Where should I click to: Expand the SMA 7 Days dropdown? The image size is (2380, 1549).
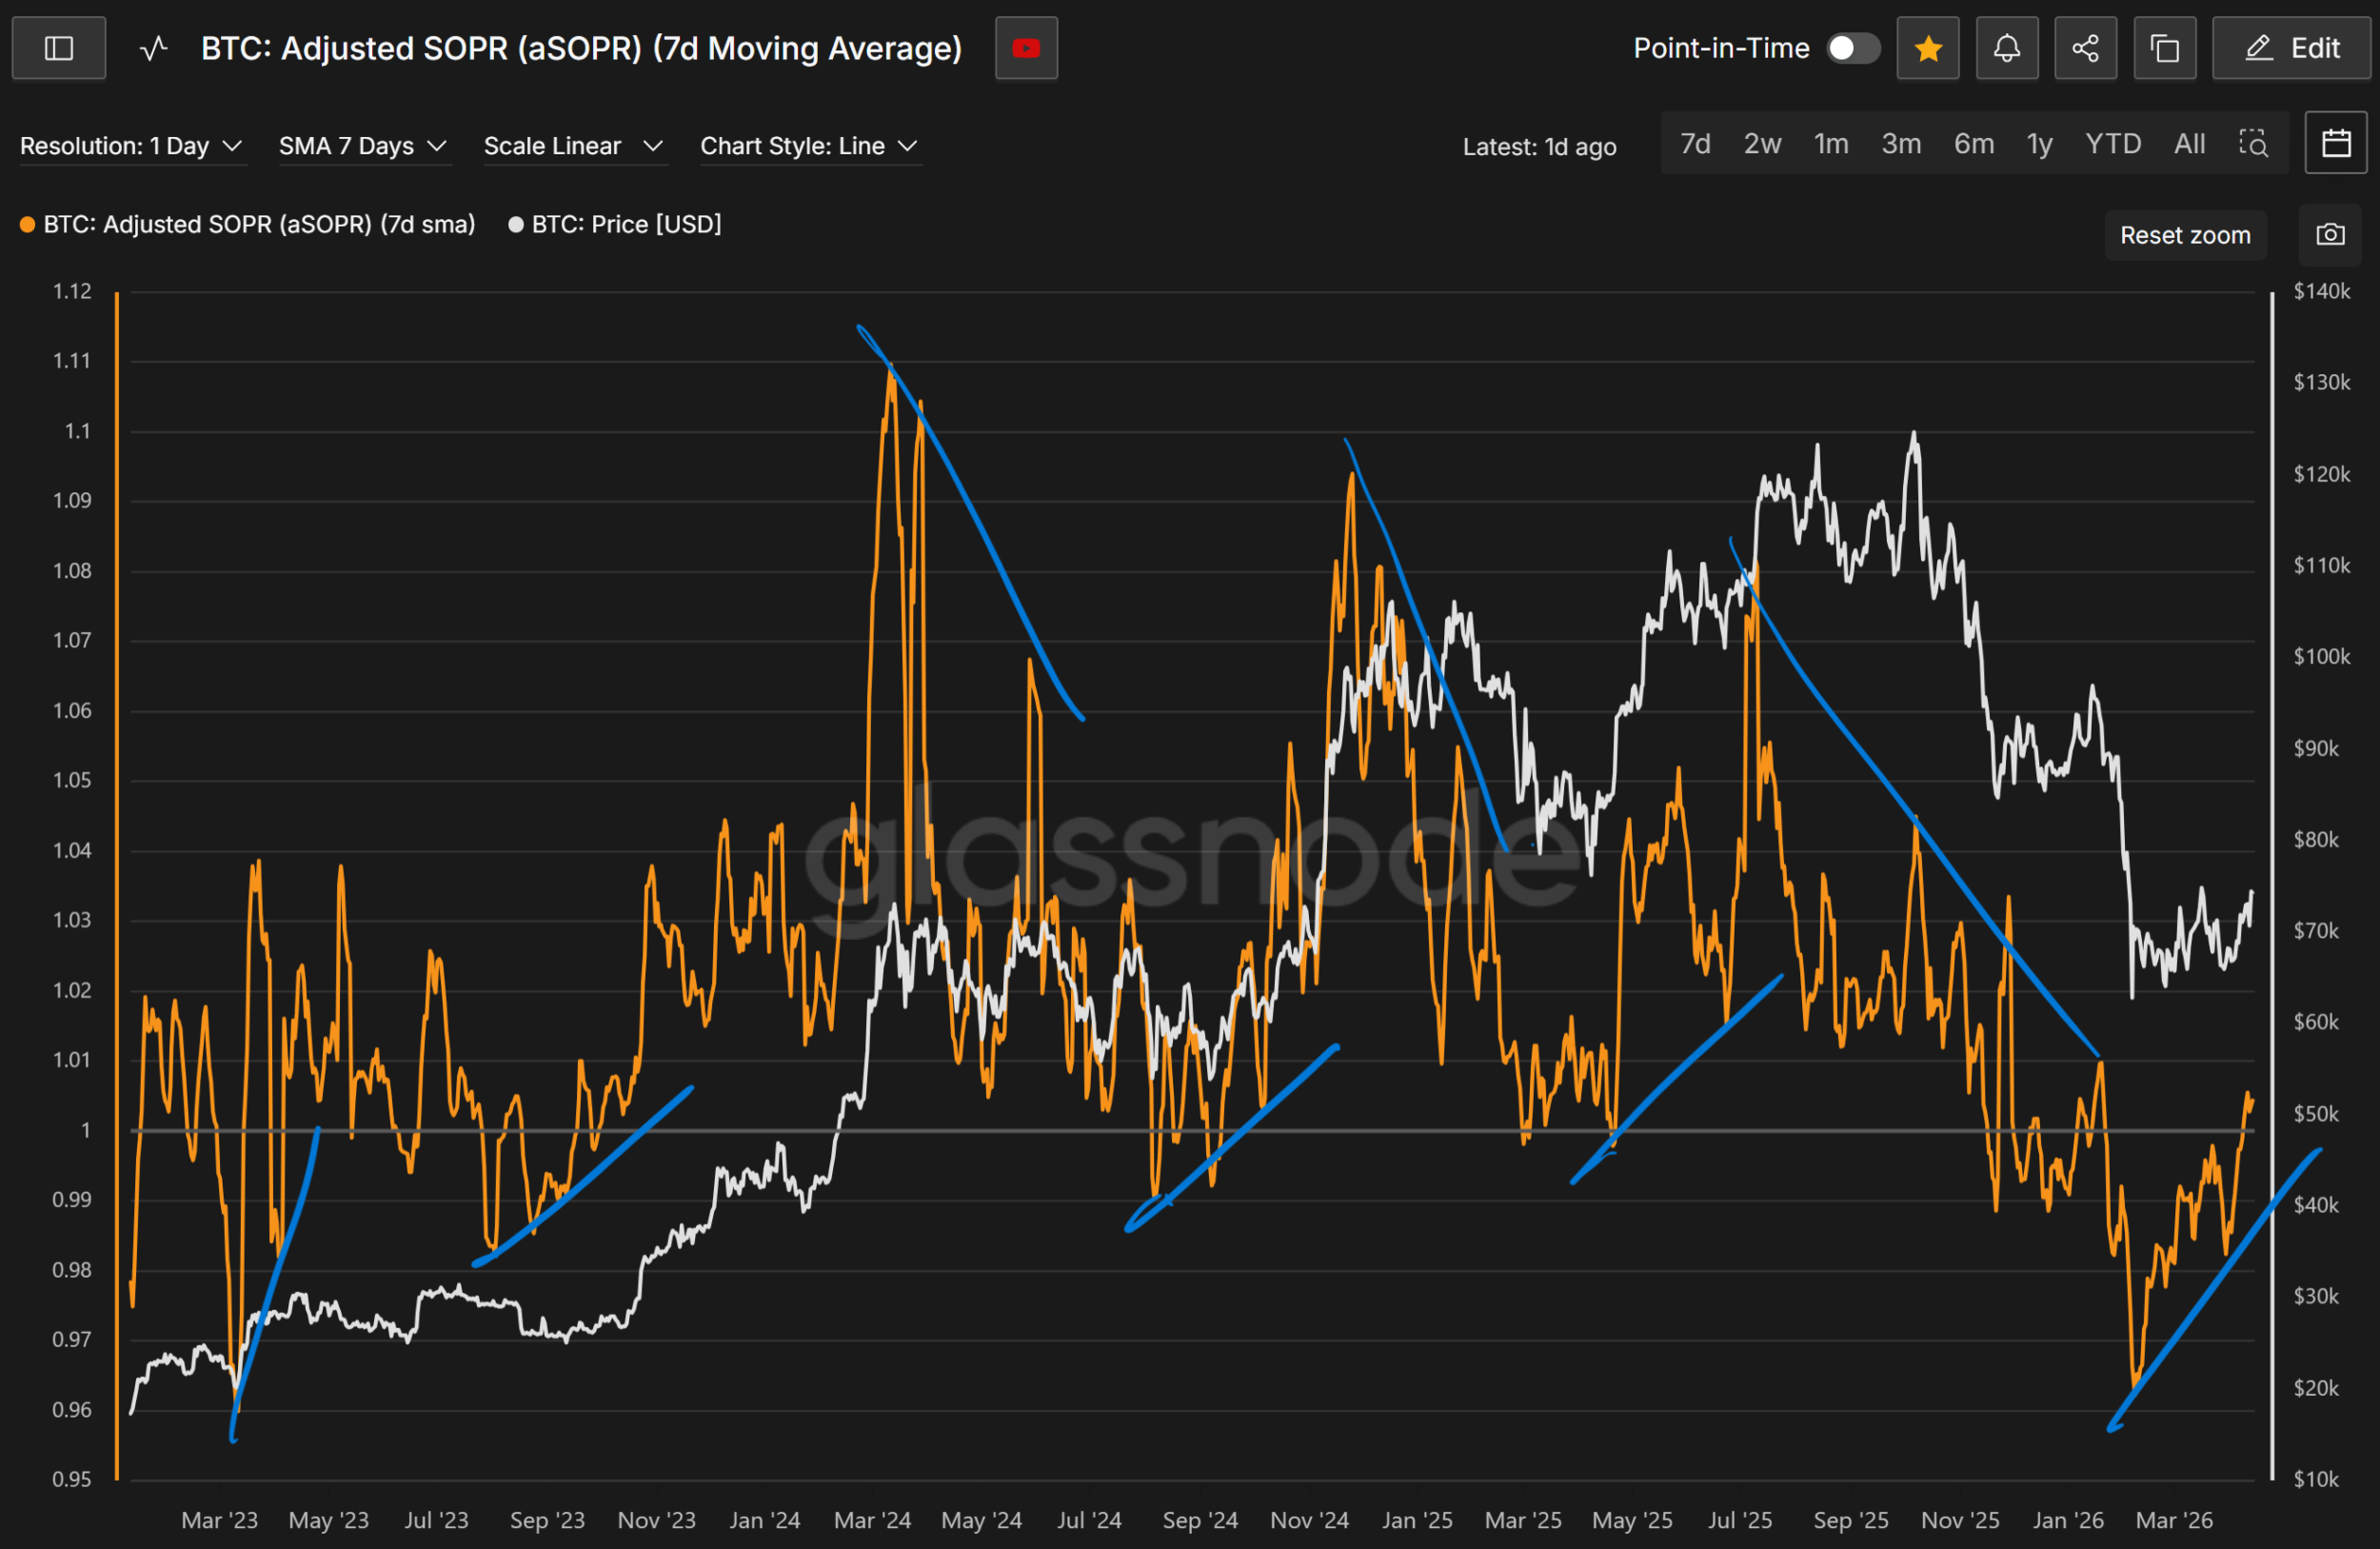tap(362, 146)
